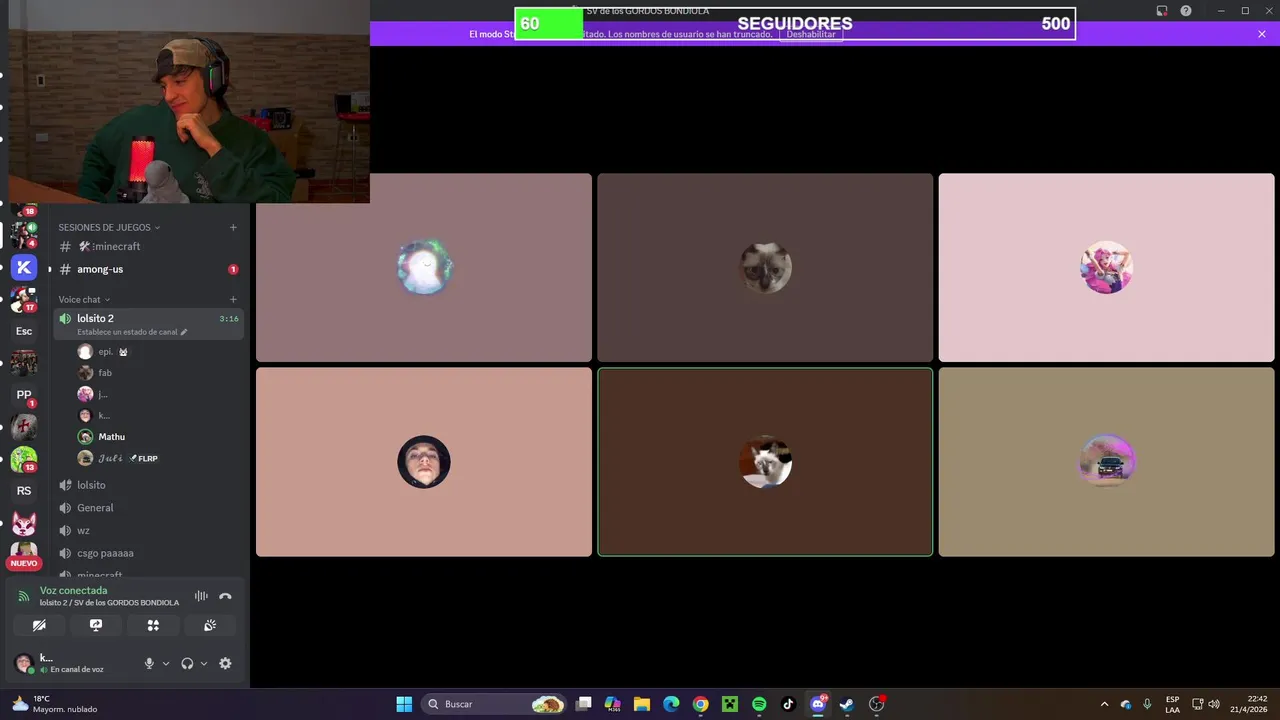Screen dimensions: 1280x720
Task: Share your screen button
Action: coord(96,625)
